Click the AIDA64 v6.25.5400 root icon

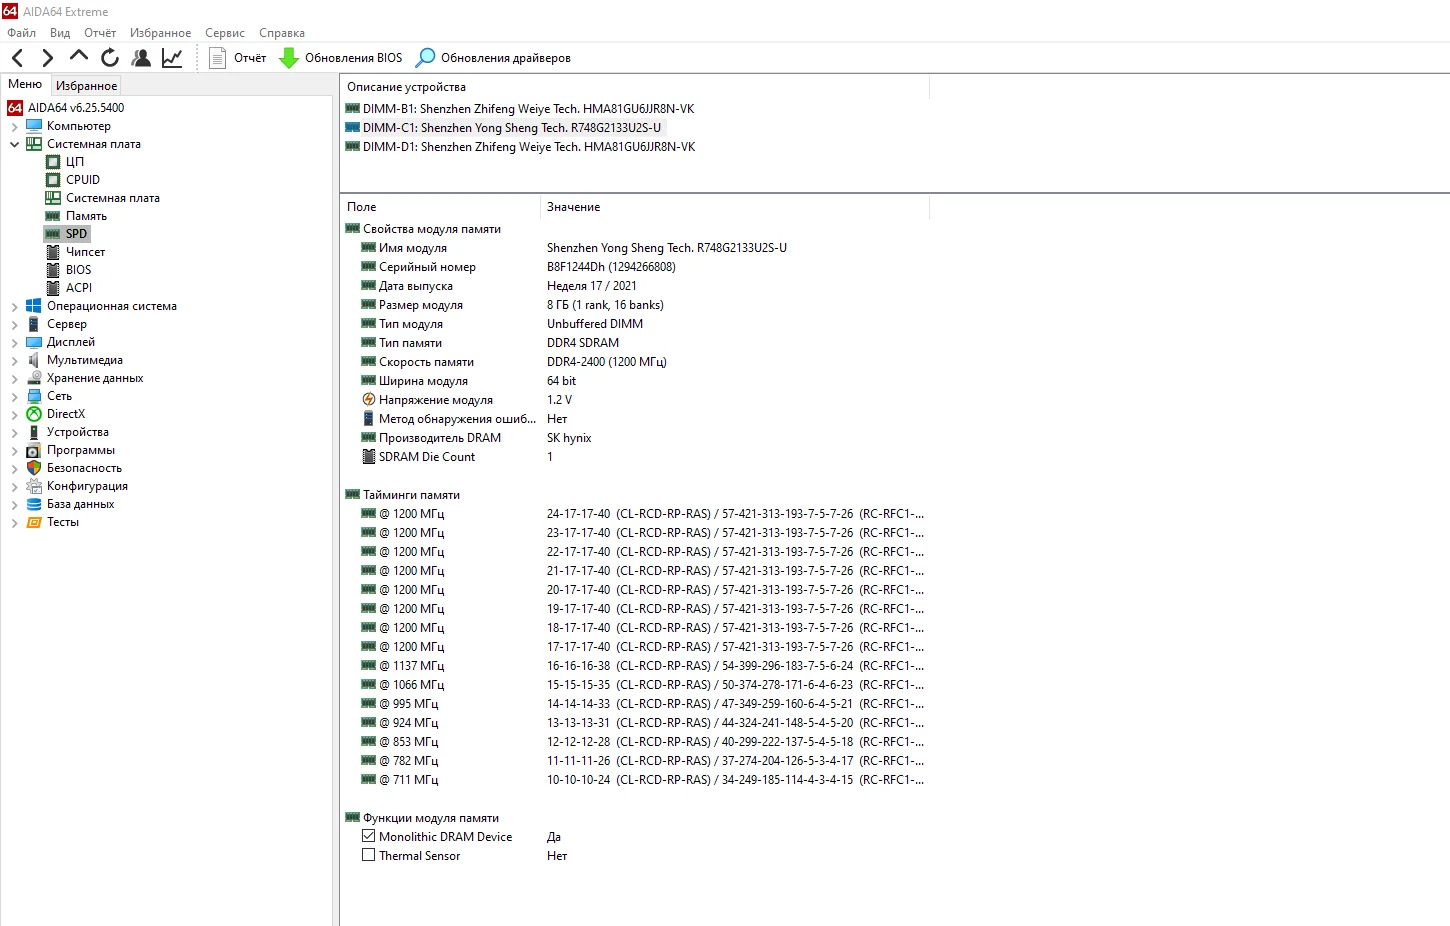(x=15, y=108)
